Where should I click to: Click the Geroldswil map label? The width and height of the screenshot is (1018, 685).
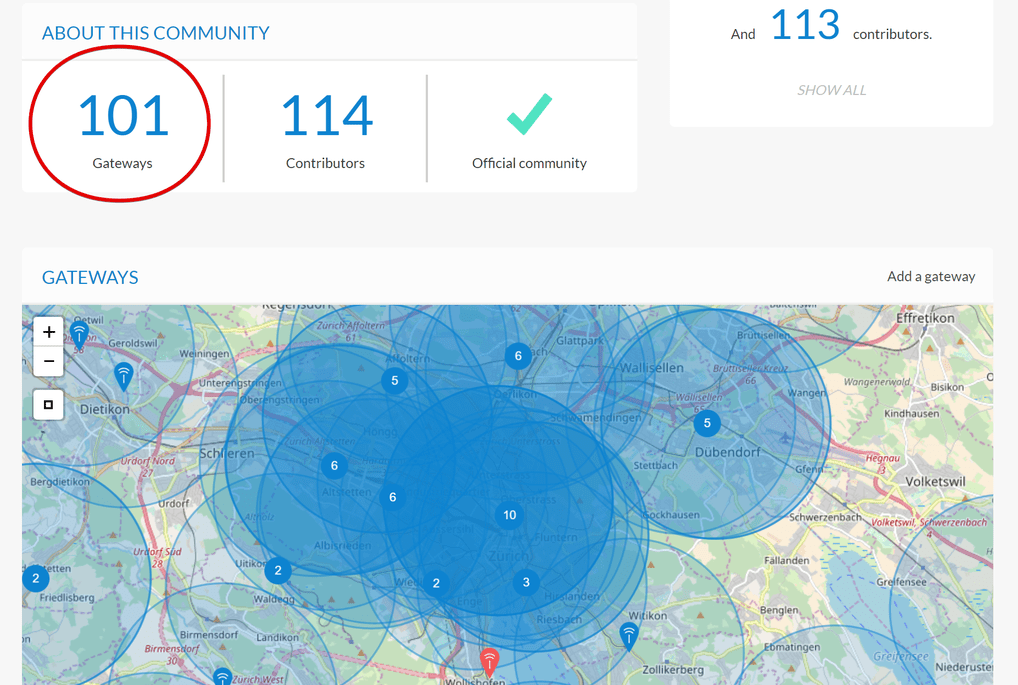pos(133,343)
